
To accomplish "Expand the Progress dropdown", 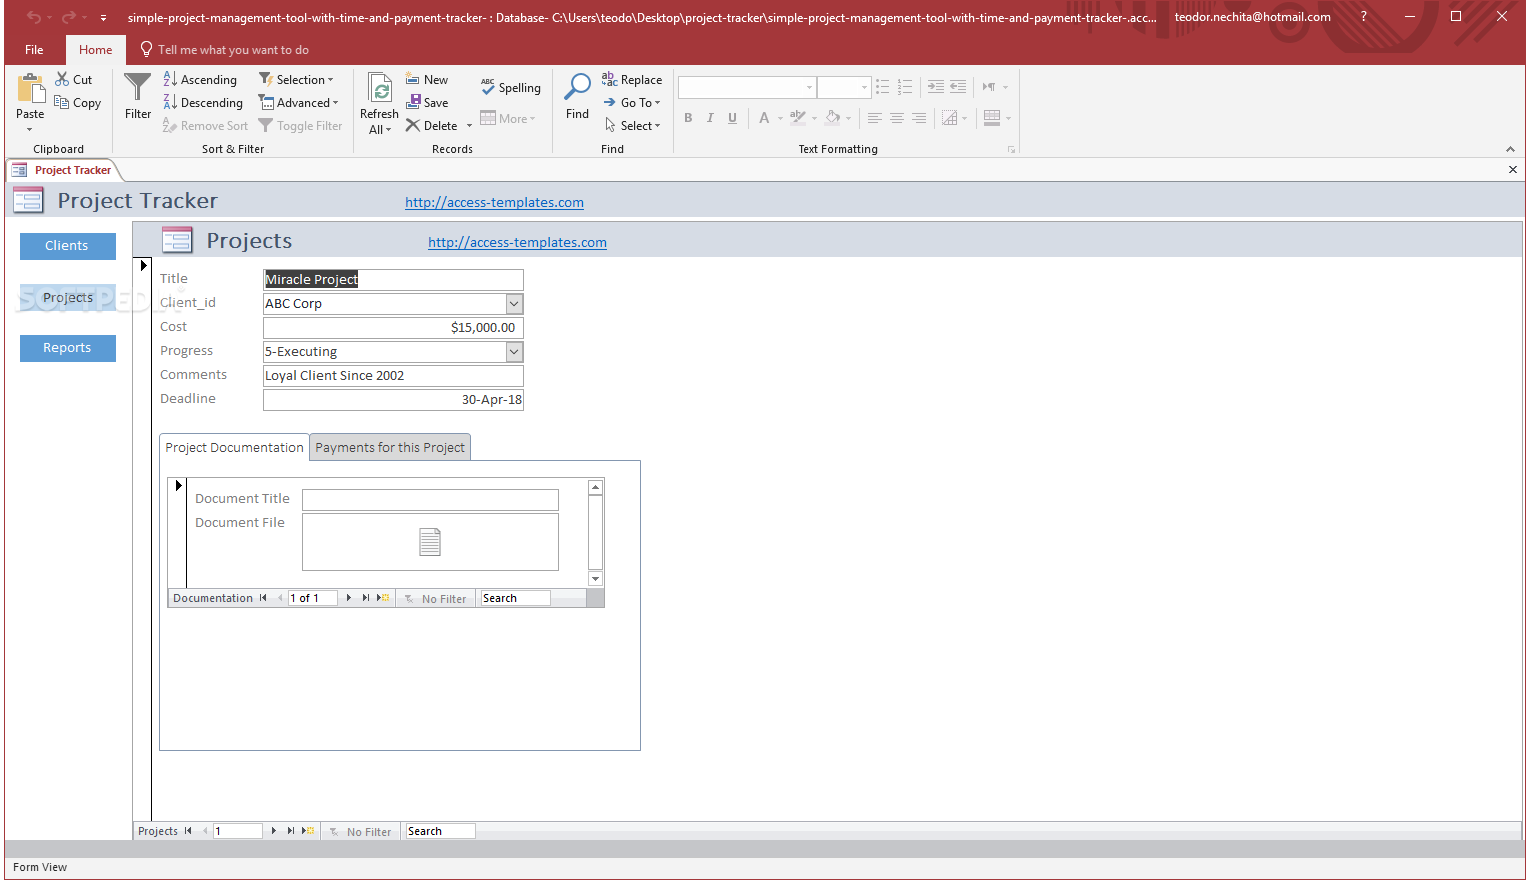I will click(514, 351).
